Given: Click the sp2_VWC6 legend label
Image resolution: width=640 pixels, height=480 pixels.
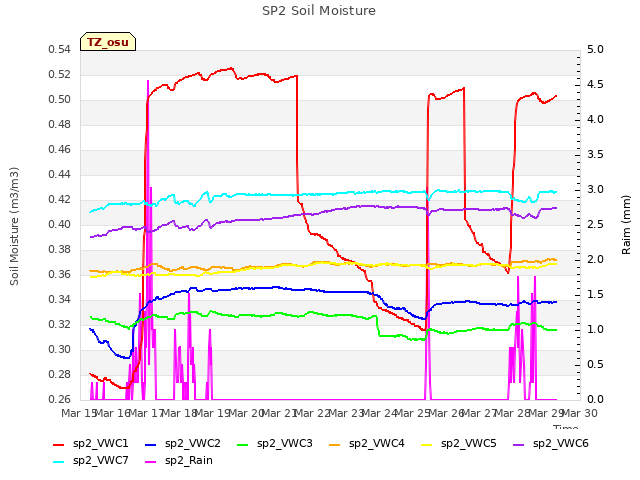Looking at the screenshot, I should pyautogui.click(x=560, y=443).
